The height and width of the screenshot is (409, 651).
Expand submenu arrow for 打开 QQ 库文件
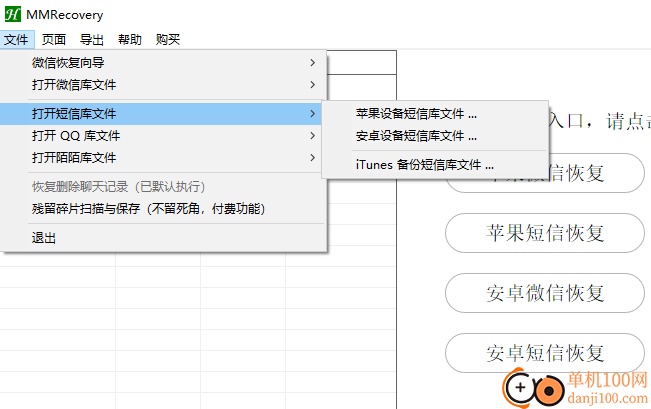click(x=313, y=136)
